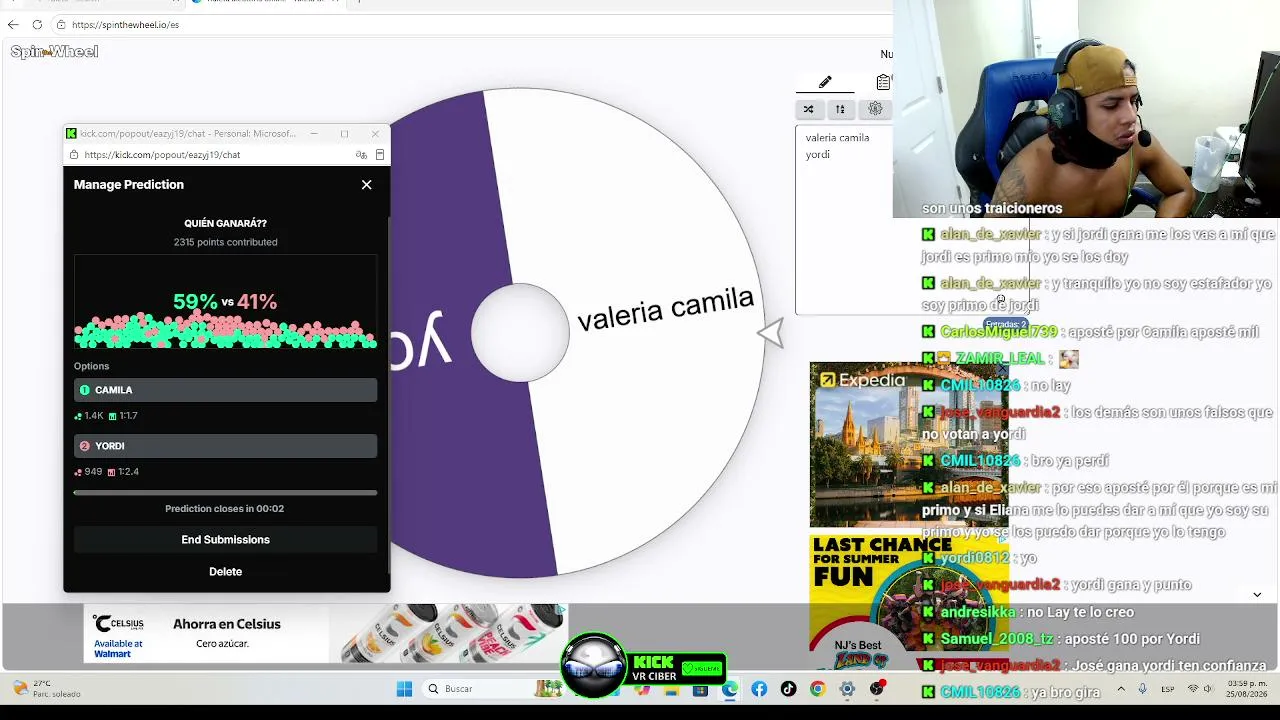Open the weather widget showing 27°C
Viewport: 1280px width, 720px height.
(x=45, y=689)
